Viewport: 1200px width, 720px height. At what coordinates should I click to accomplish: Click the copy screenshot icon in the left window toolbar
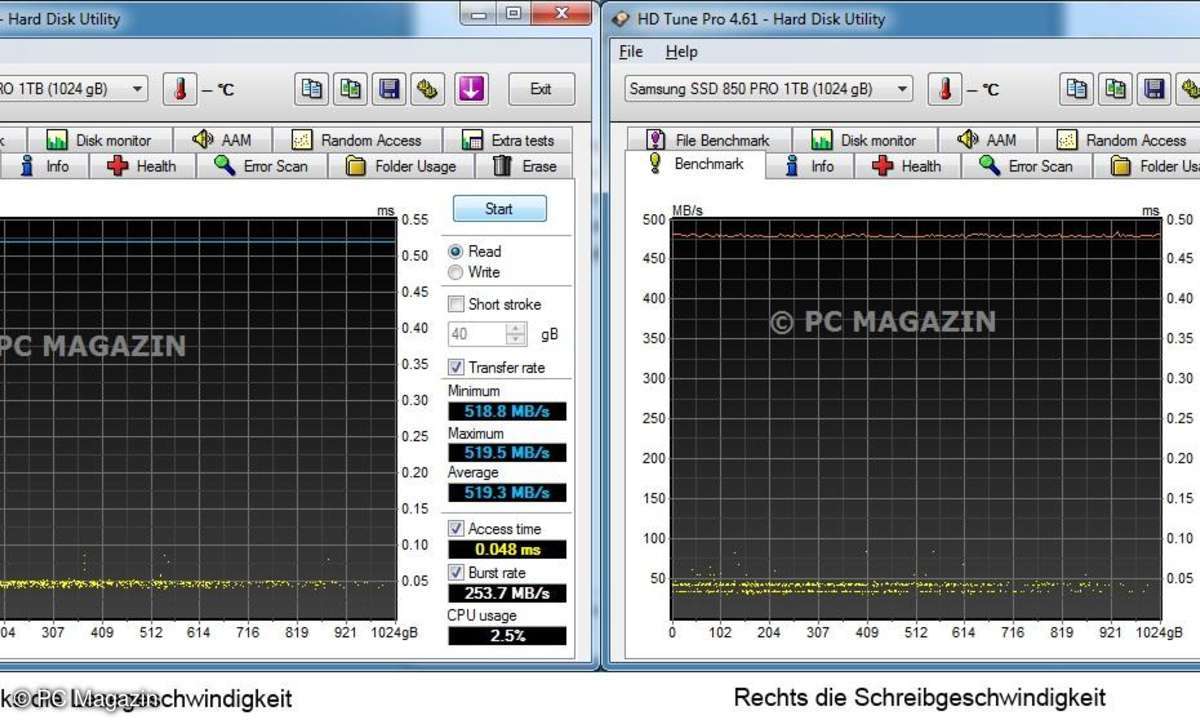pyautogui.click(x=350, y=89)
